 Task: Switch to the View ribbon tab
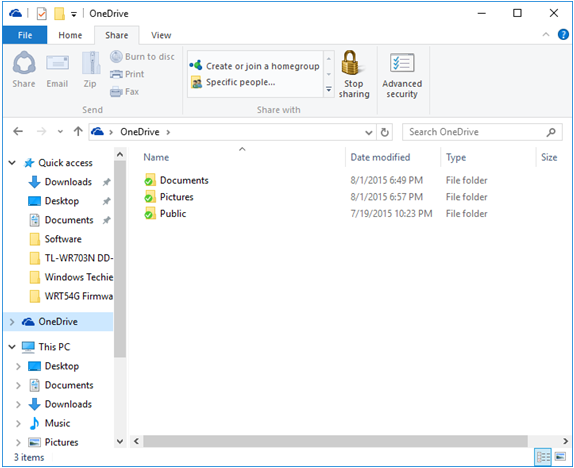(x=161, y=35)
